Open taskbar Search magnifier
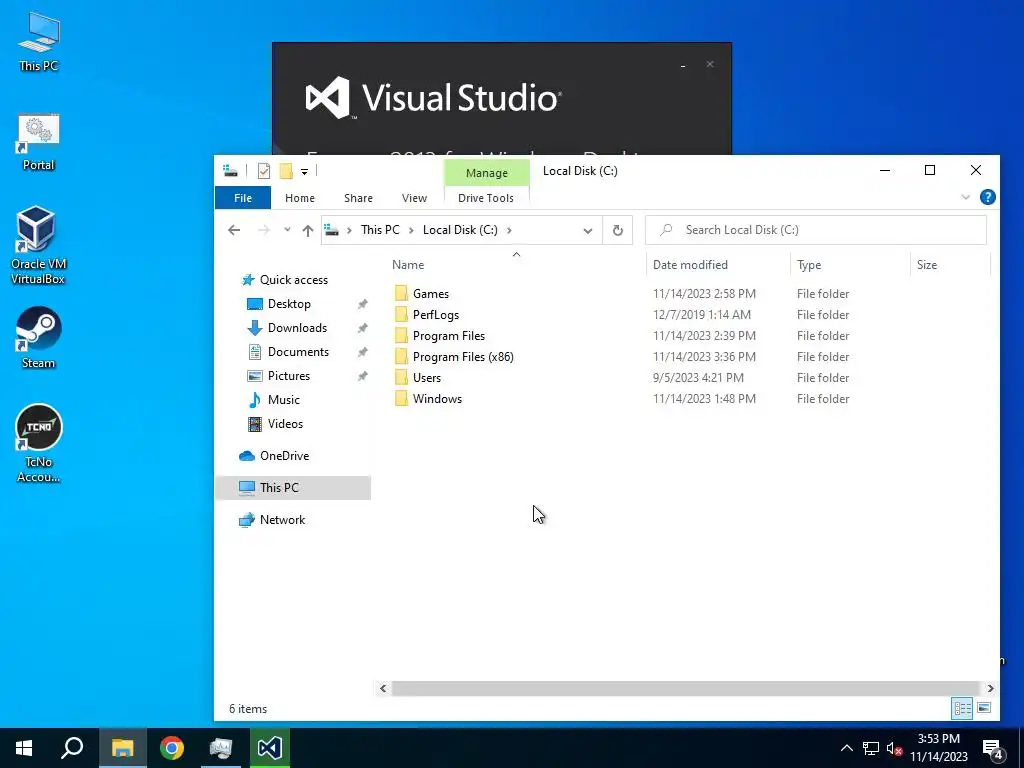 click(72, 748)
